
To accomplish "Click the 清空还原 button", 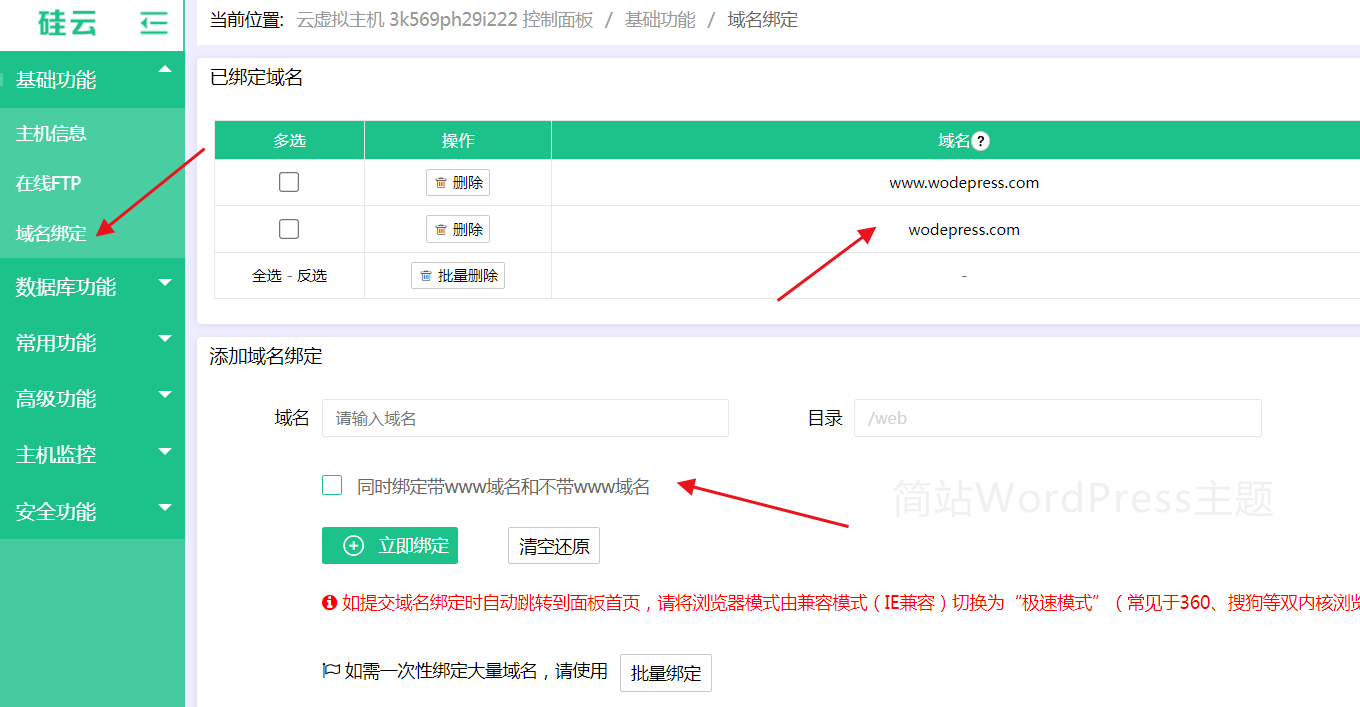I will pos(553,546).
